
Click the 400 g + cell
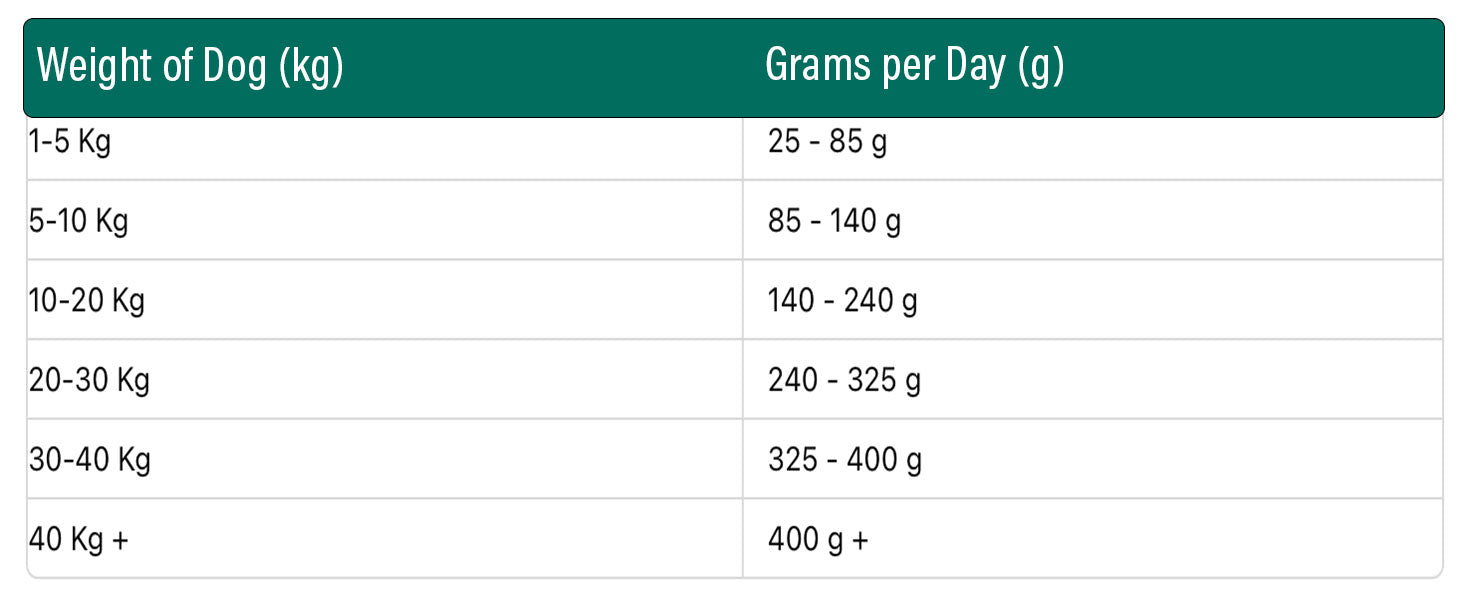tap(1093, 538)
